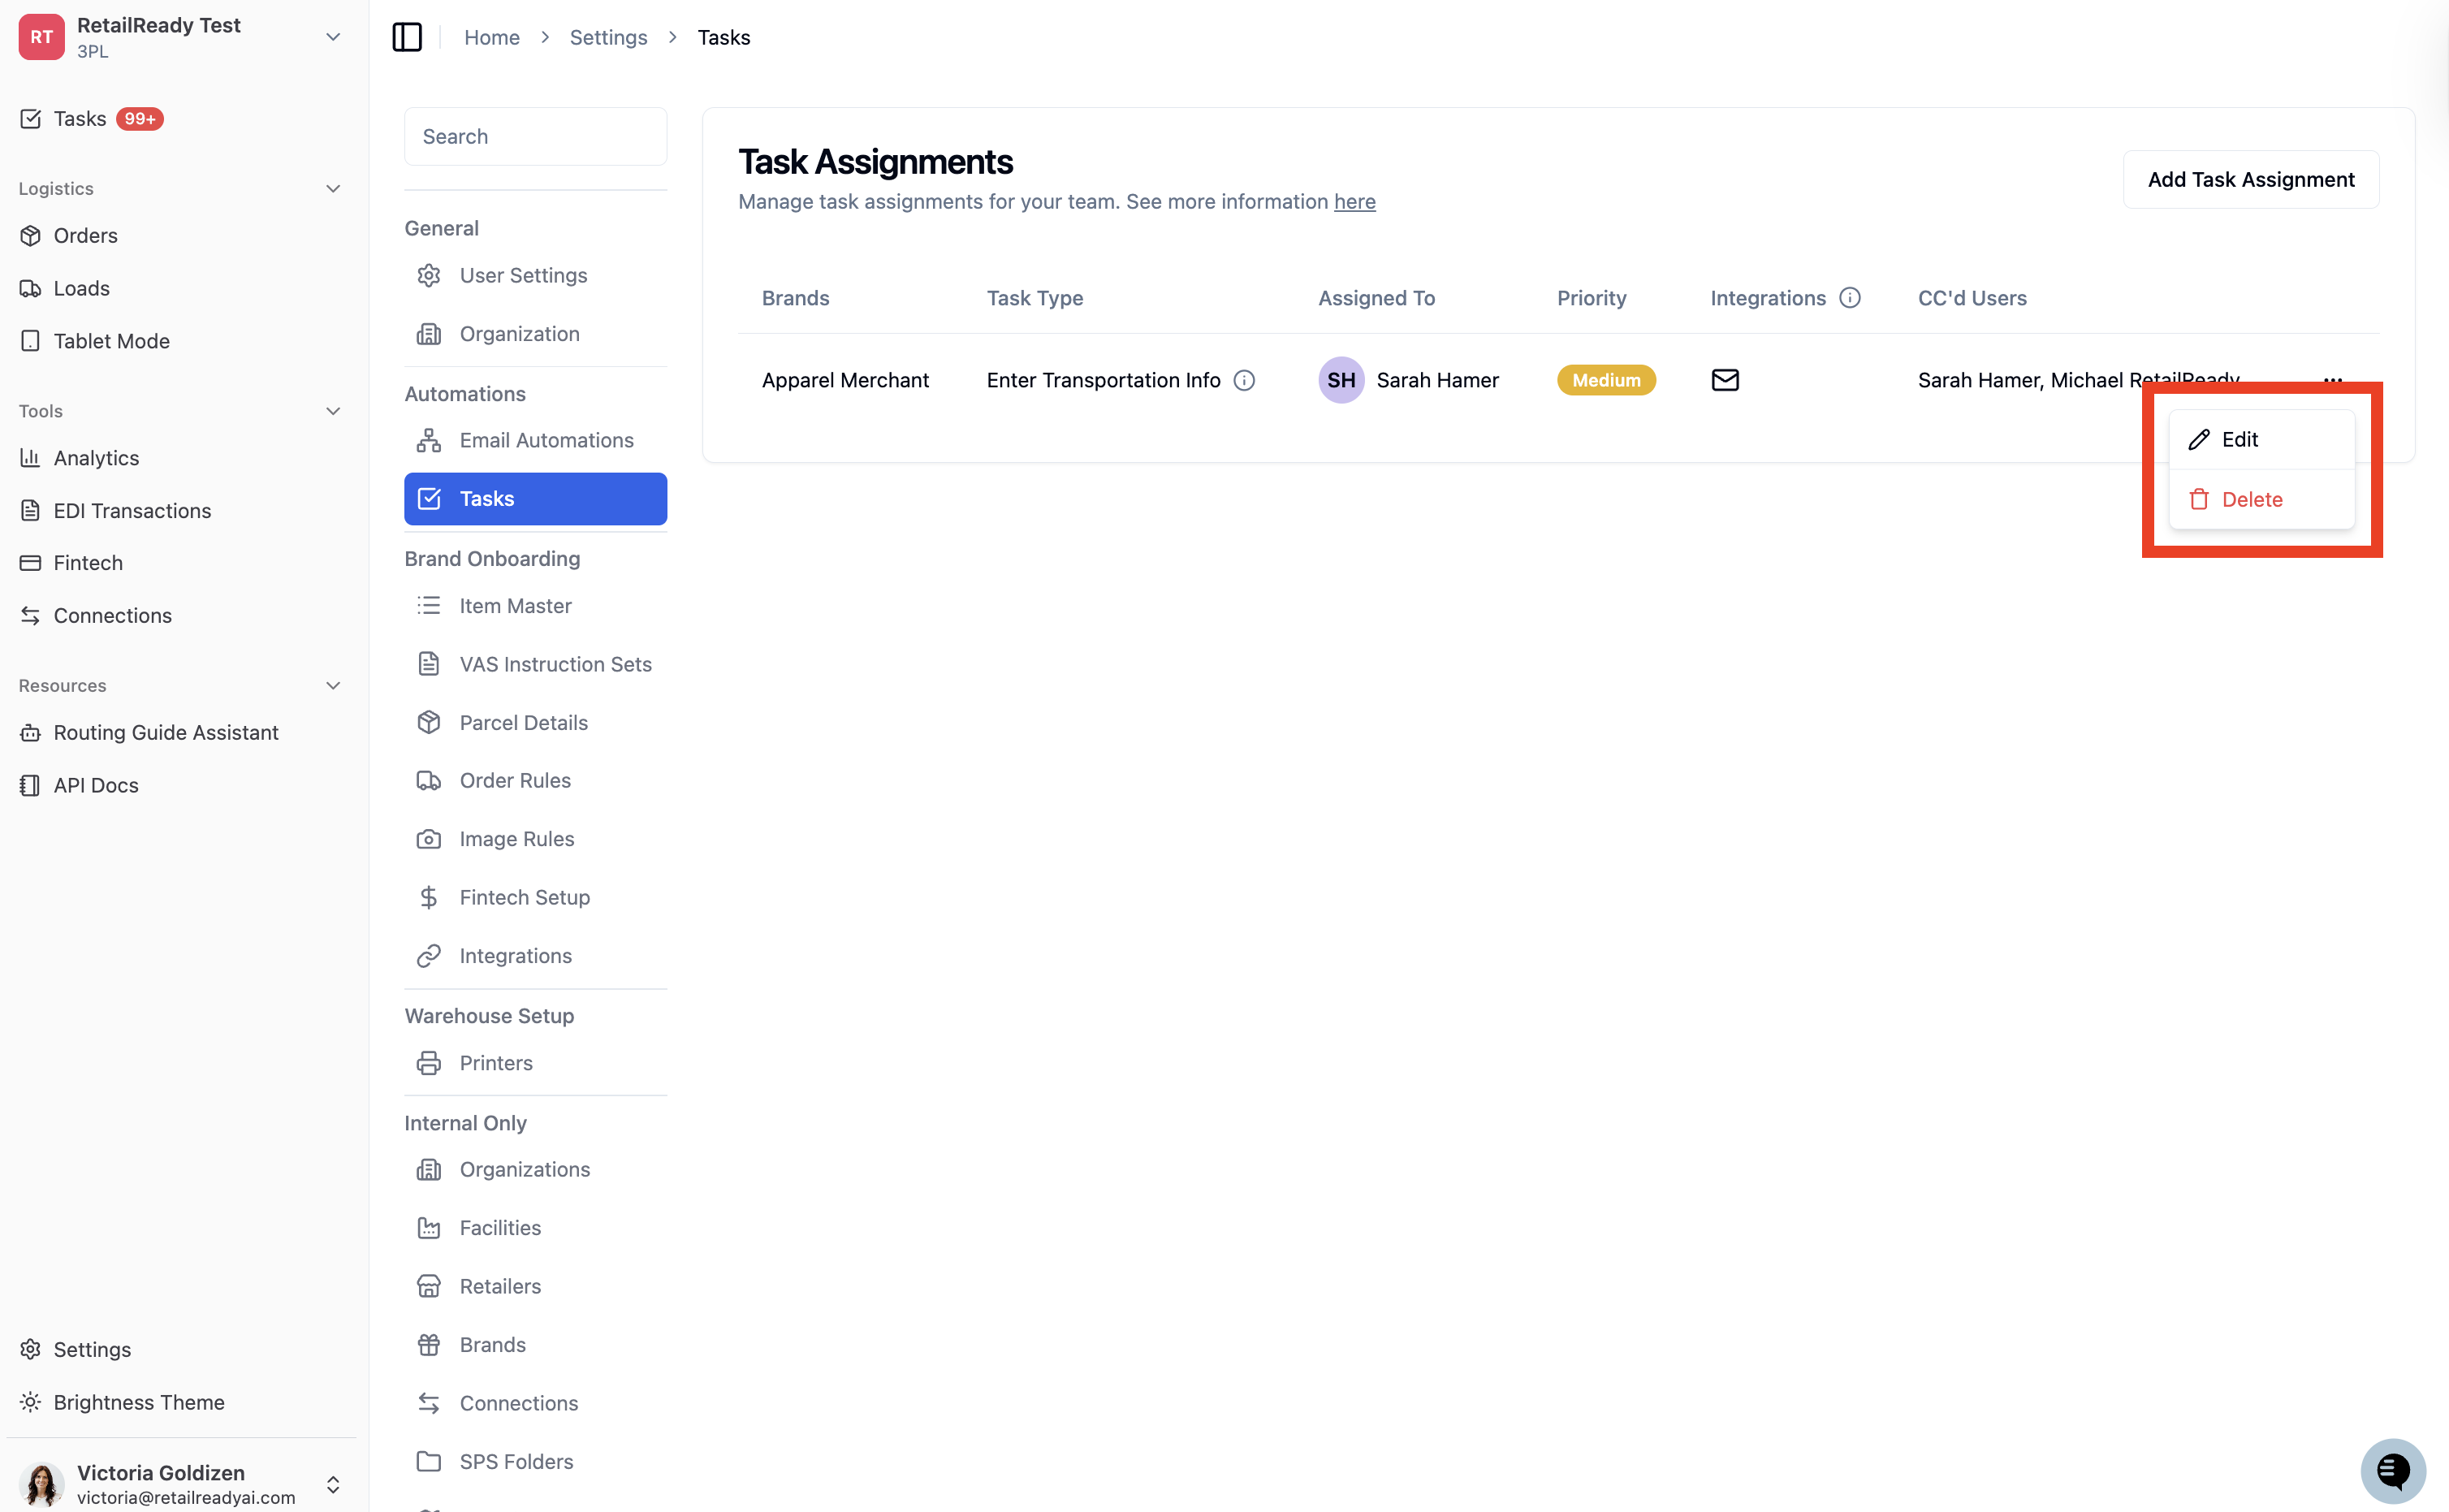Focus the settings Search field
The height and width of the screenshot is (1512, 2449).
535,136
